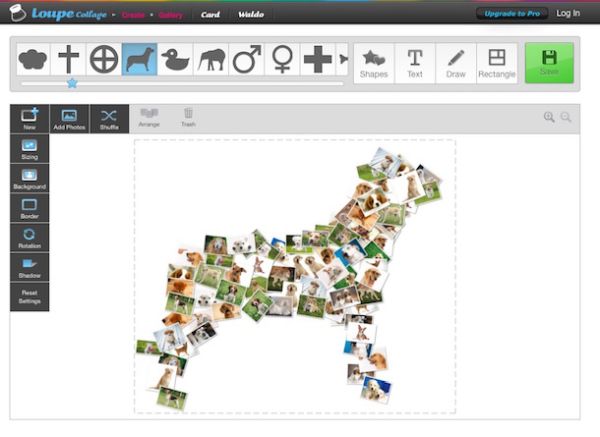Viewport: 600px width, 437px height.
Task: Zoom in on the collage canvas
Action: [549, 117]
